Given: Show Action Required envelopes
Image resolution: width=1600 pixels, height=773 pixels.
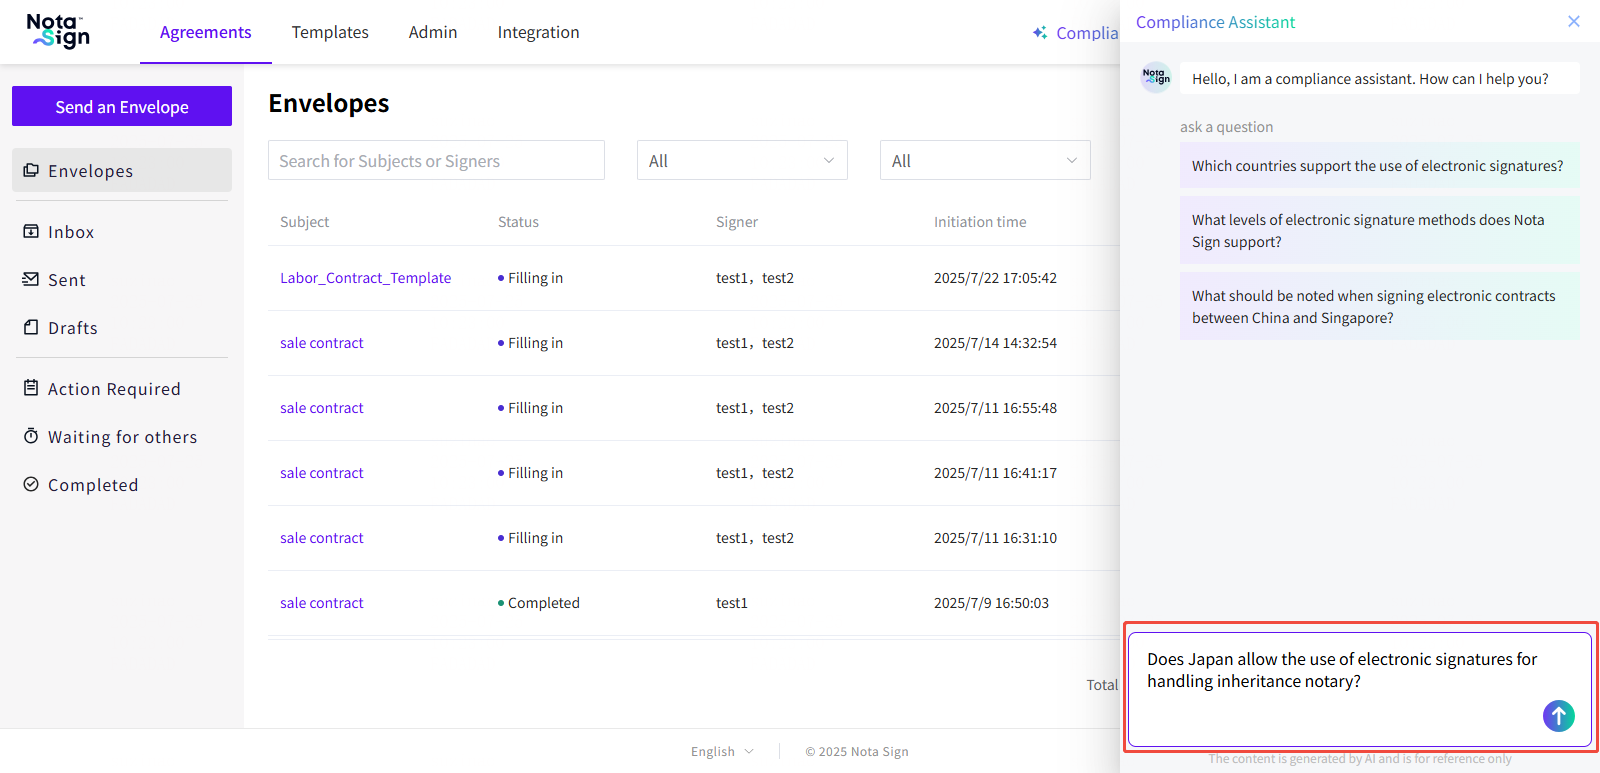Looking at the screenshot, I should coord(113,389).
